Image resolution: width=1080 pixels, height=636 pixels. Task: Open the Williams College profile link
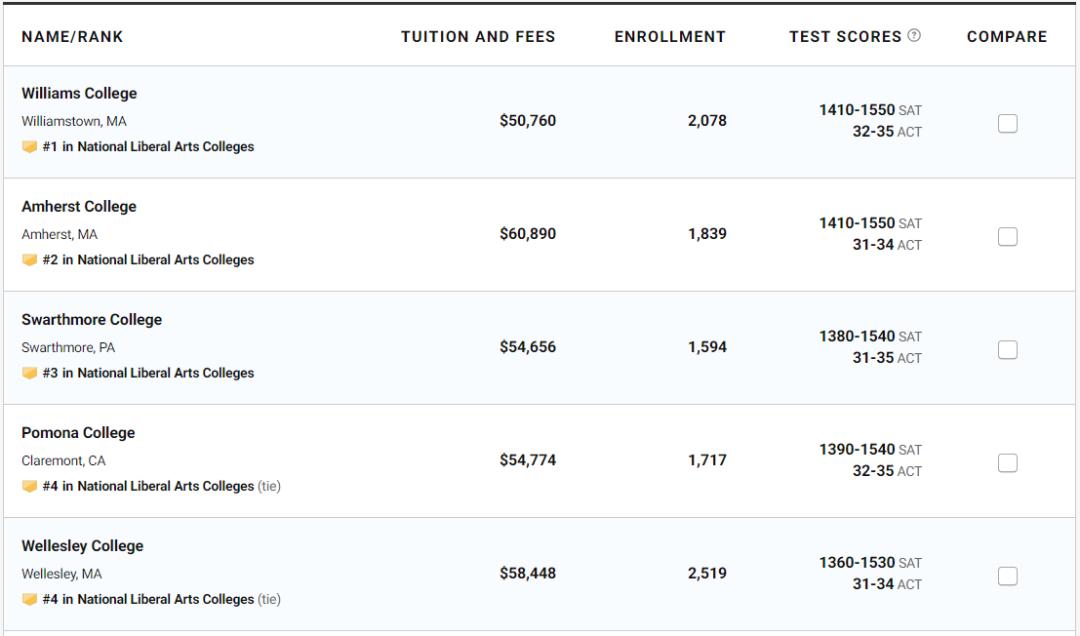[x=79, y=94]
